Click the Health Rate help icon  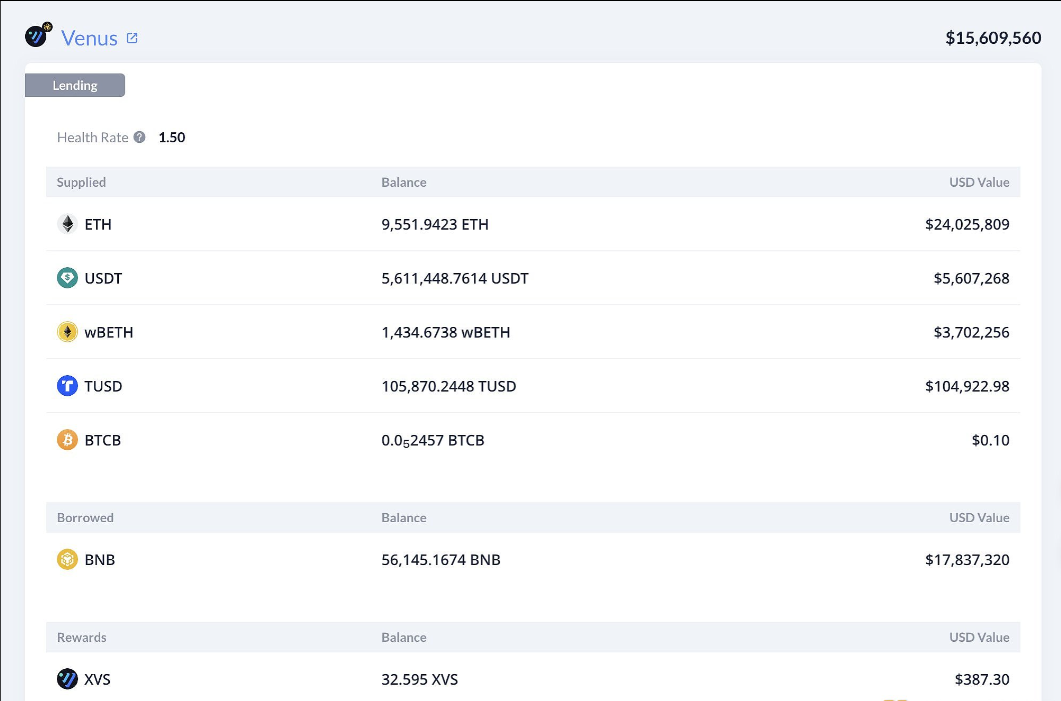point(140,137)
